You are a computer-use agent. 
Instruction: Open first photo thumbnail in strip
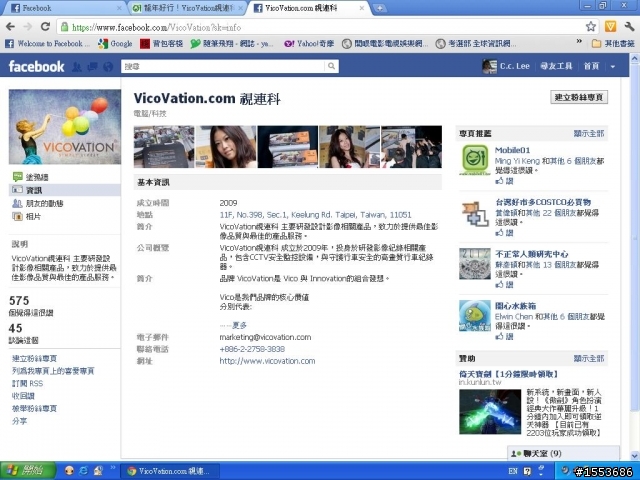point(164,147)
